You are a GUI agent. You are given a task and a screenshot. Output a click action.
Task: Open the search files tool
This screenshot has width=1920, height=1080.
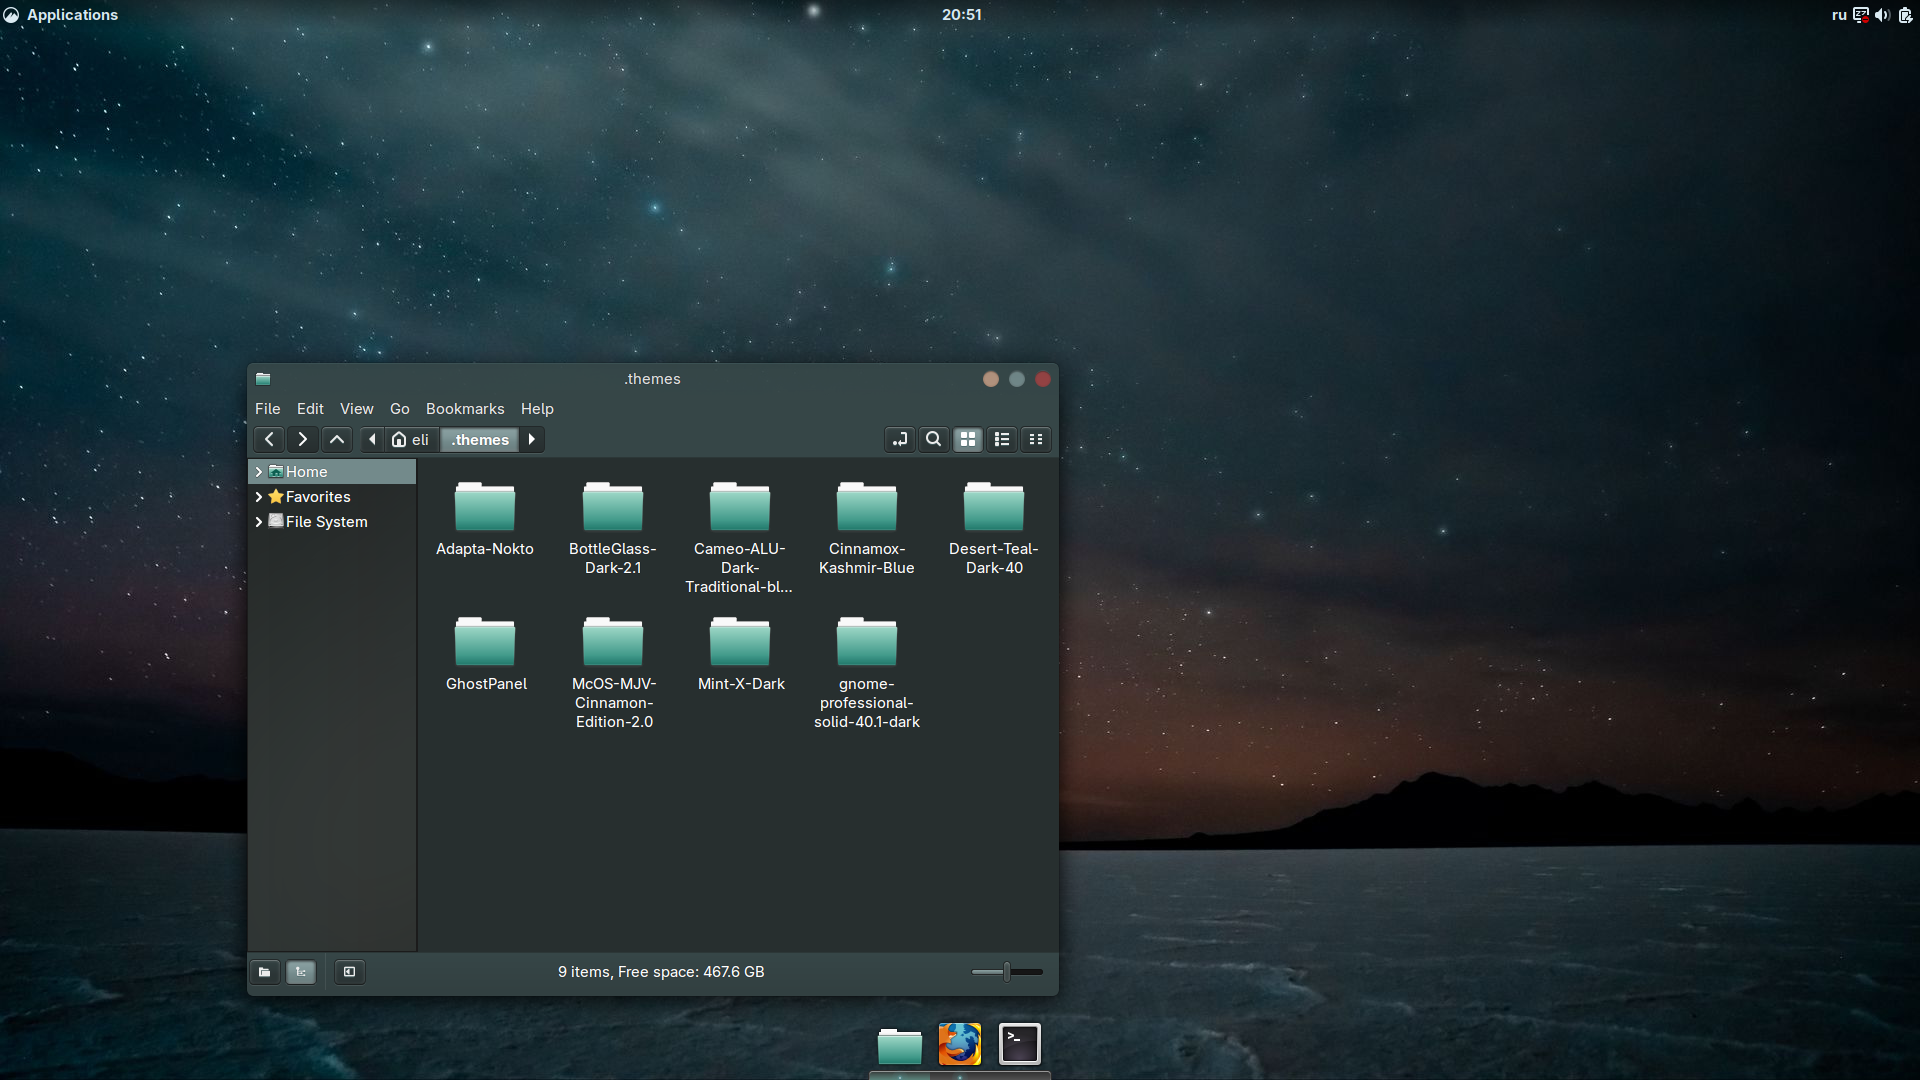pyautogui.click(x=933, y=439)
